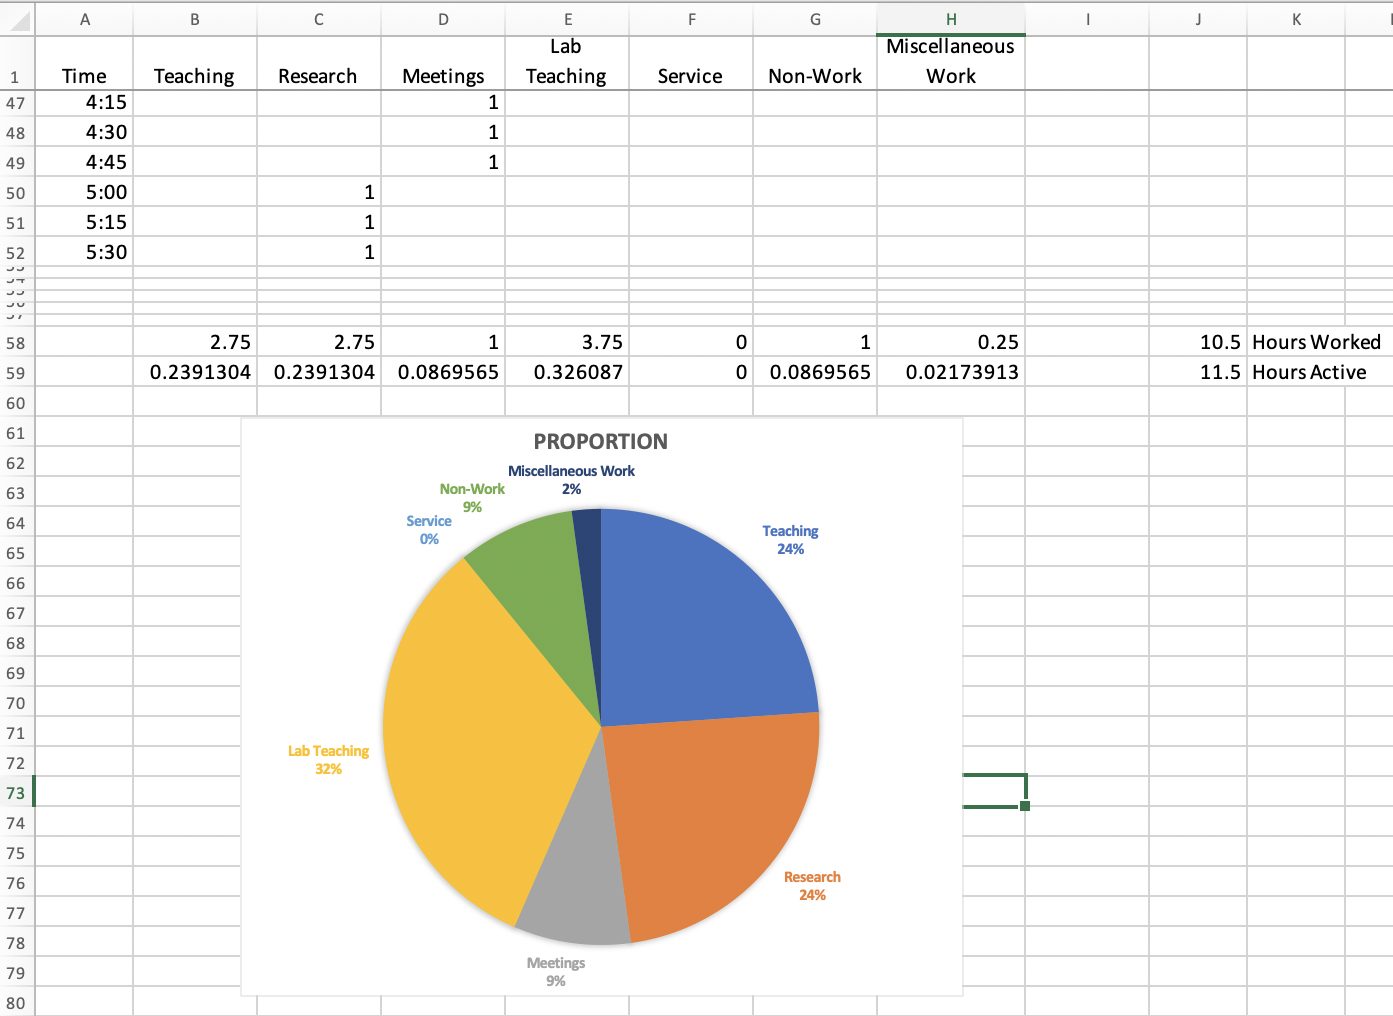This screenshot has height=1016, width=1393.
Task: Click the Hours Worked label cell
Action: point(1316,342)
